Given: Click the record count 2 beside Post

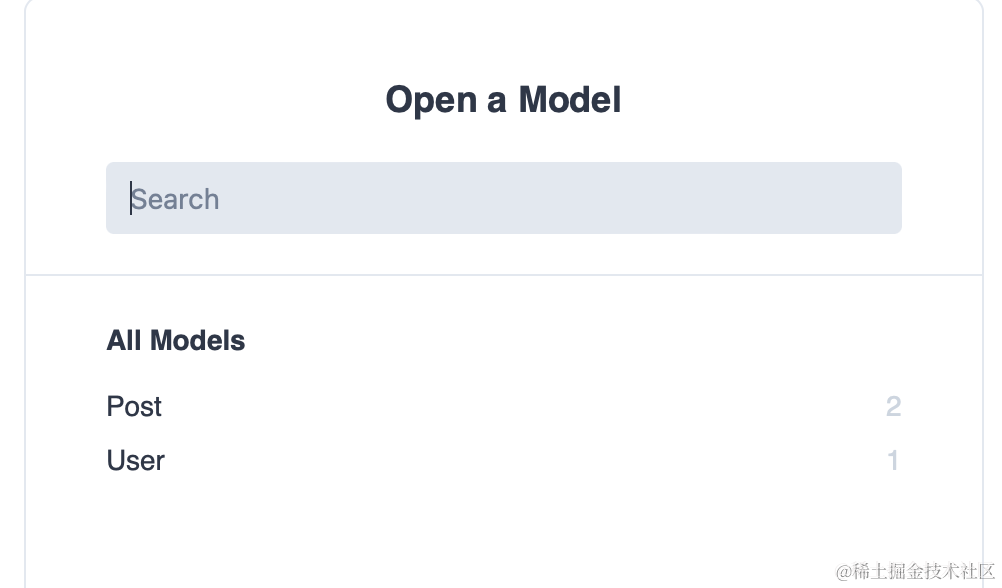Looking at the screenshot, I should pos(893,406).
